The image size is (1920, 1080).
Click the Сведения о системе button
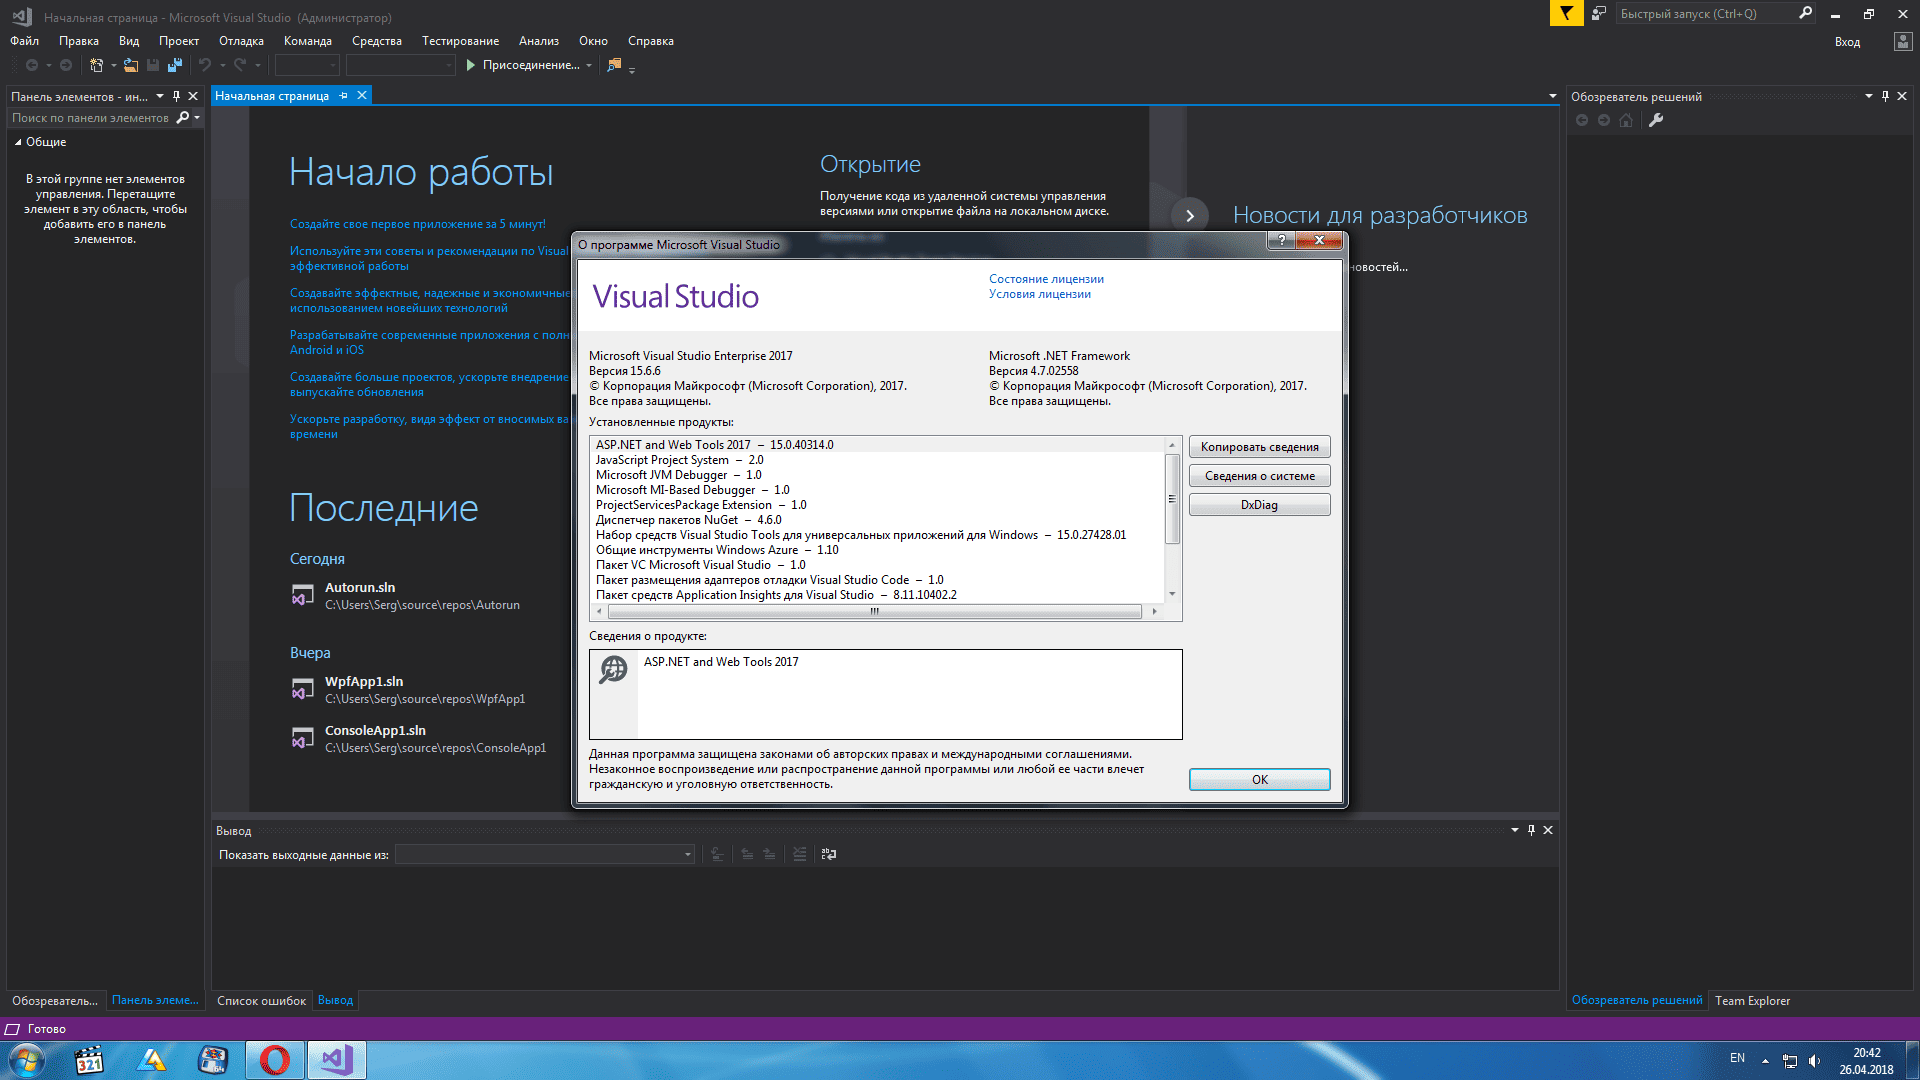[1259, 476]
